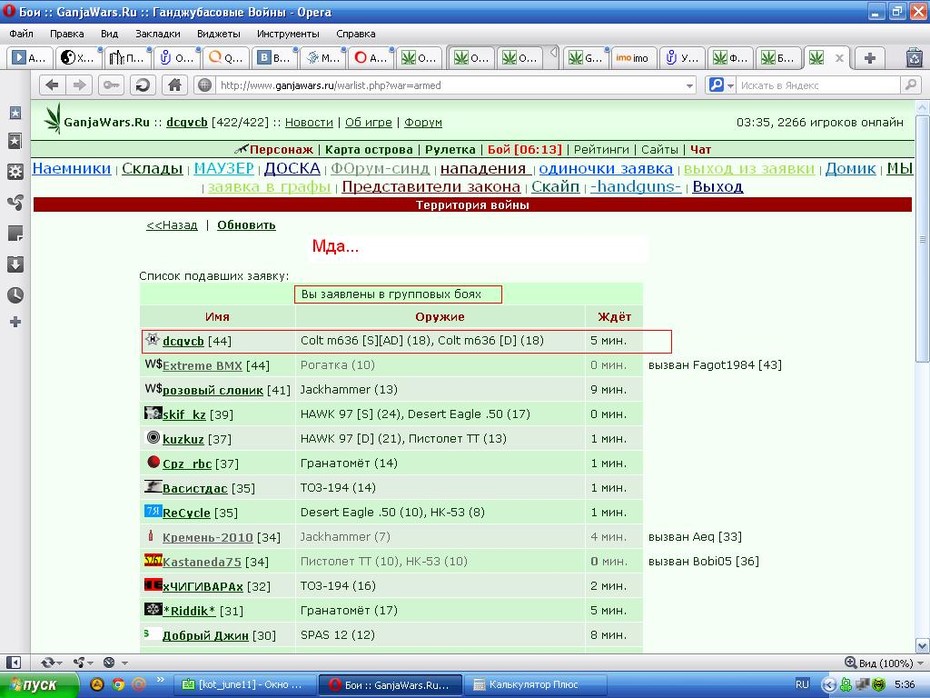The width and height of the screenshot is (930, 698).
Task: Open the пуск Start button
Action: click(39, 685)
